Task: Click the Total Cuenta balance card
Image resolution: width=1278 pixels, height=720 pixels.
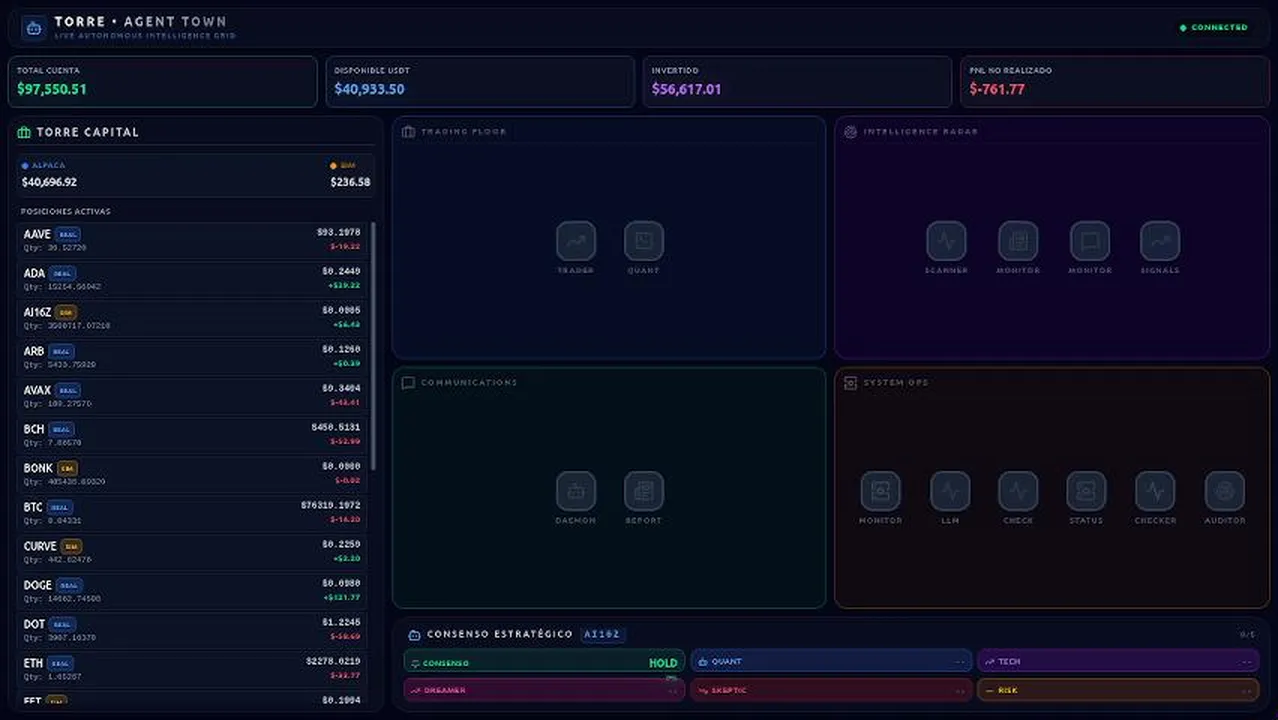Action: point(163,81)
